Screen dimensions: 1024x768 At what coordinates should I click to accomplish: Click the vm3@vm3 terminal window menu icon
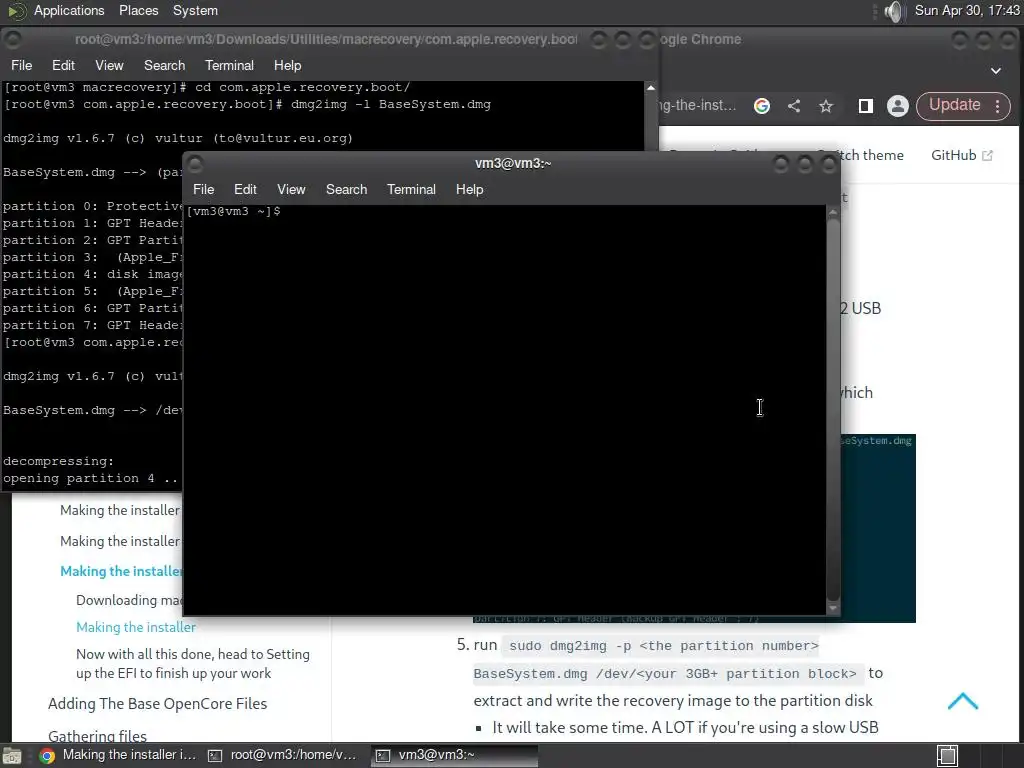[x=195, y=164]
